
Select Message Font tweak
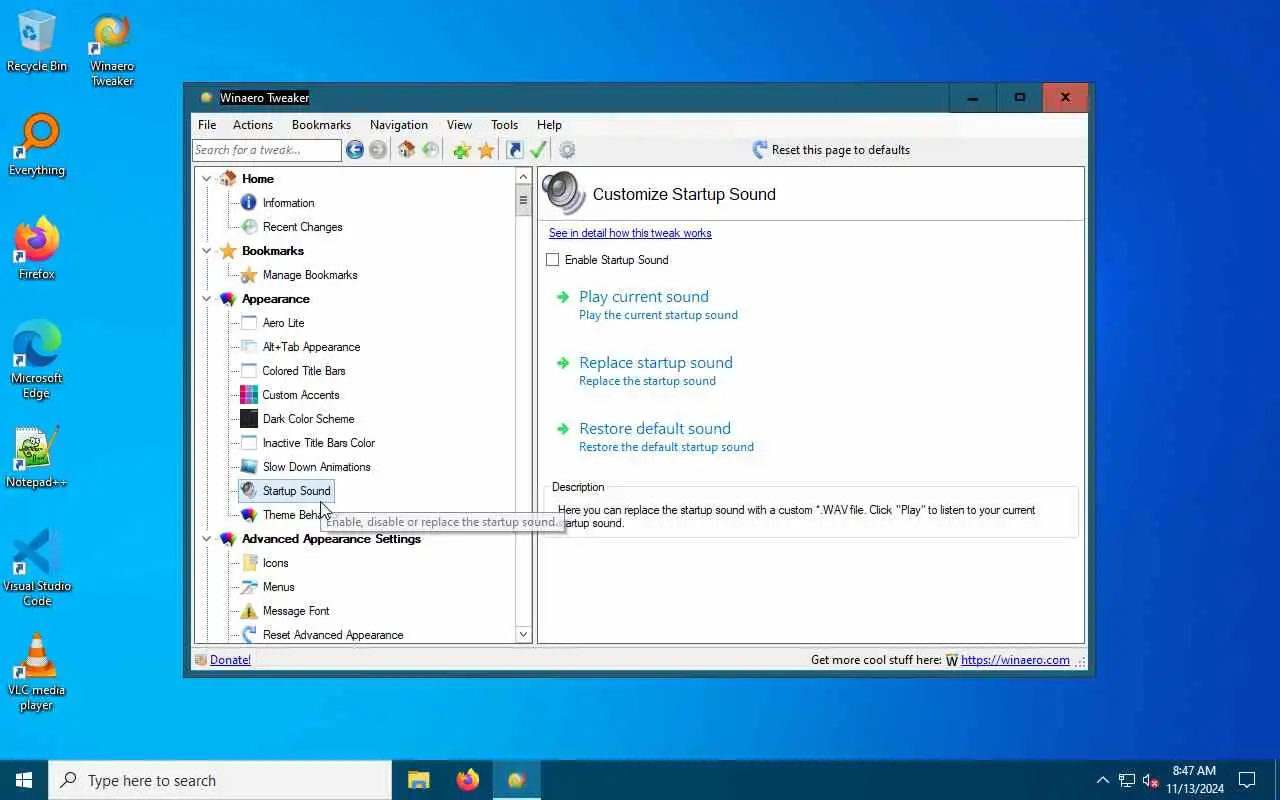pos(296,611)
